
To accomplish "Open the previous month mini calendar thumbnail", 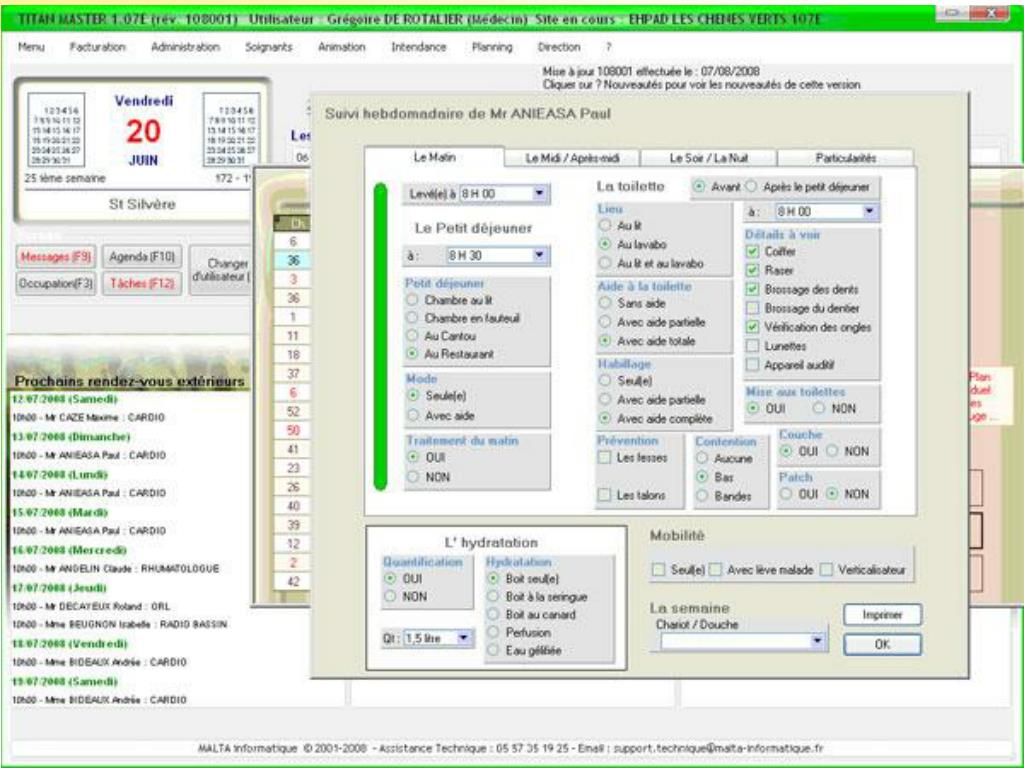I will point(56,130).
